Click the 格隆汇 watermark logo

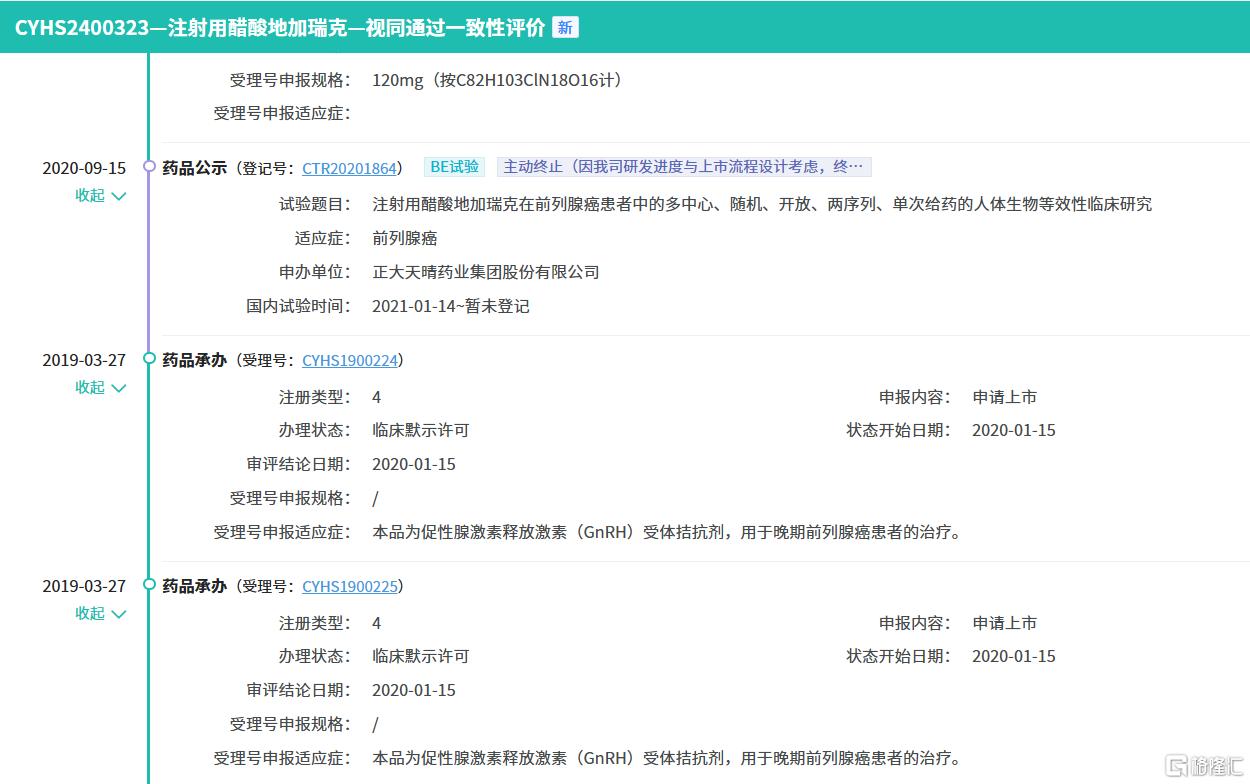(1203, 765)
